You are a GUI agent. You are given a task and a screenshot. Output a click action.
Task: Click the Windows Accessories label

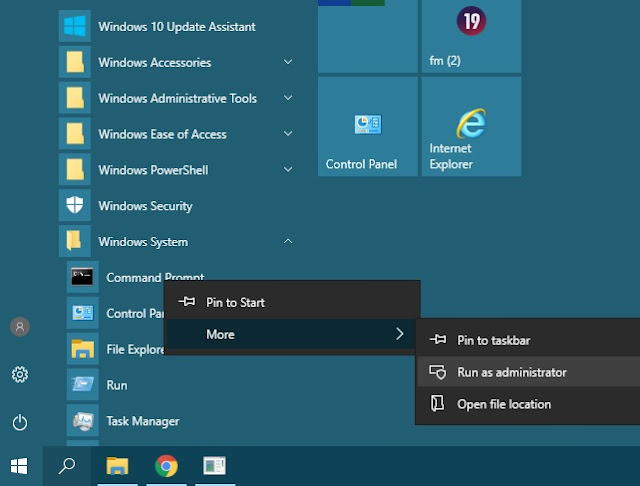pyautogui.click(x=155, y=63)
